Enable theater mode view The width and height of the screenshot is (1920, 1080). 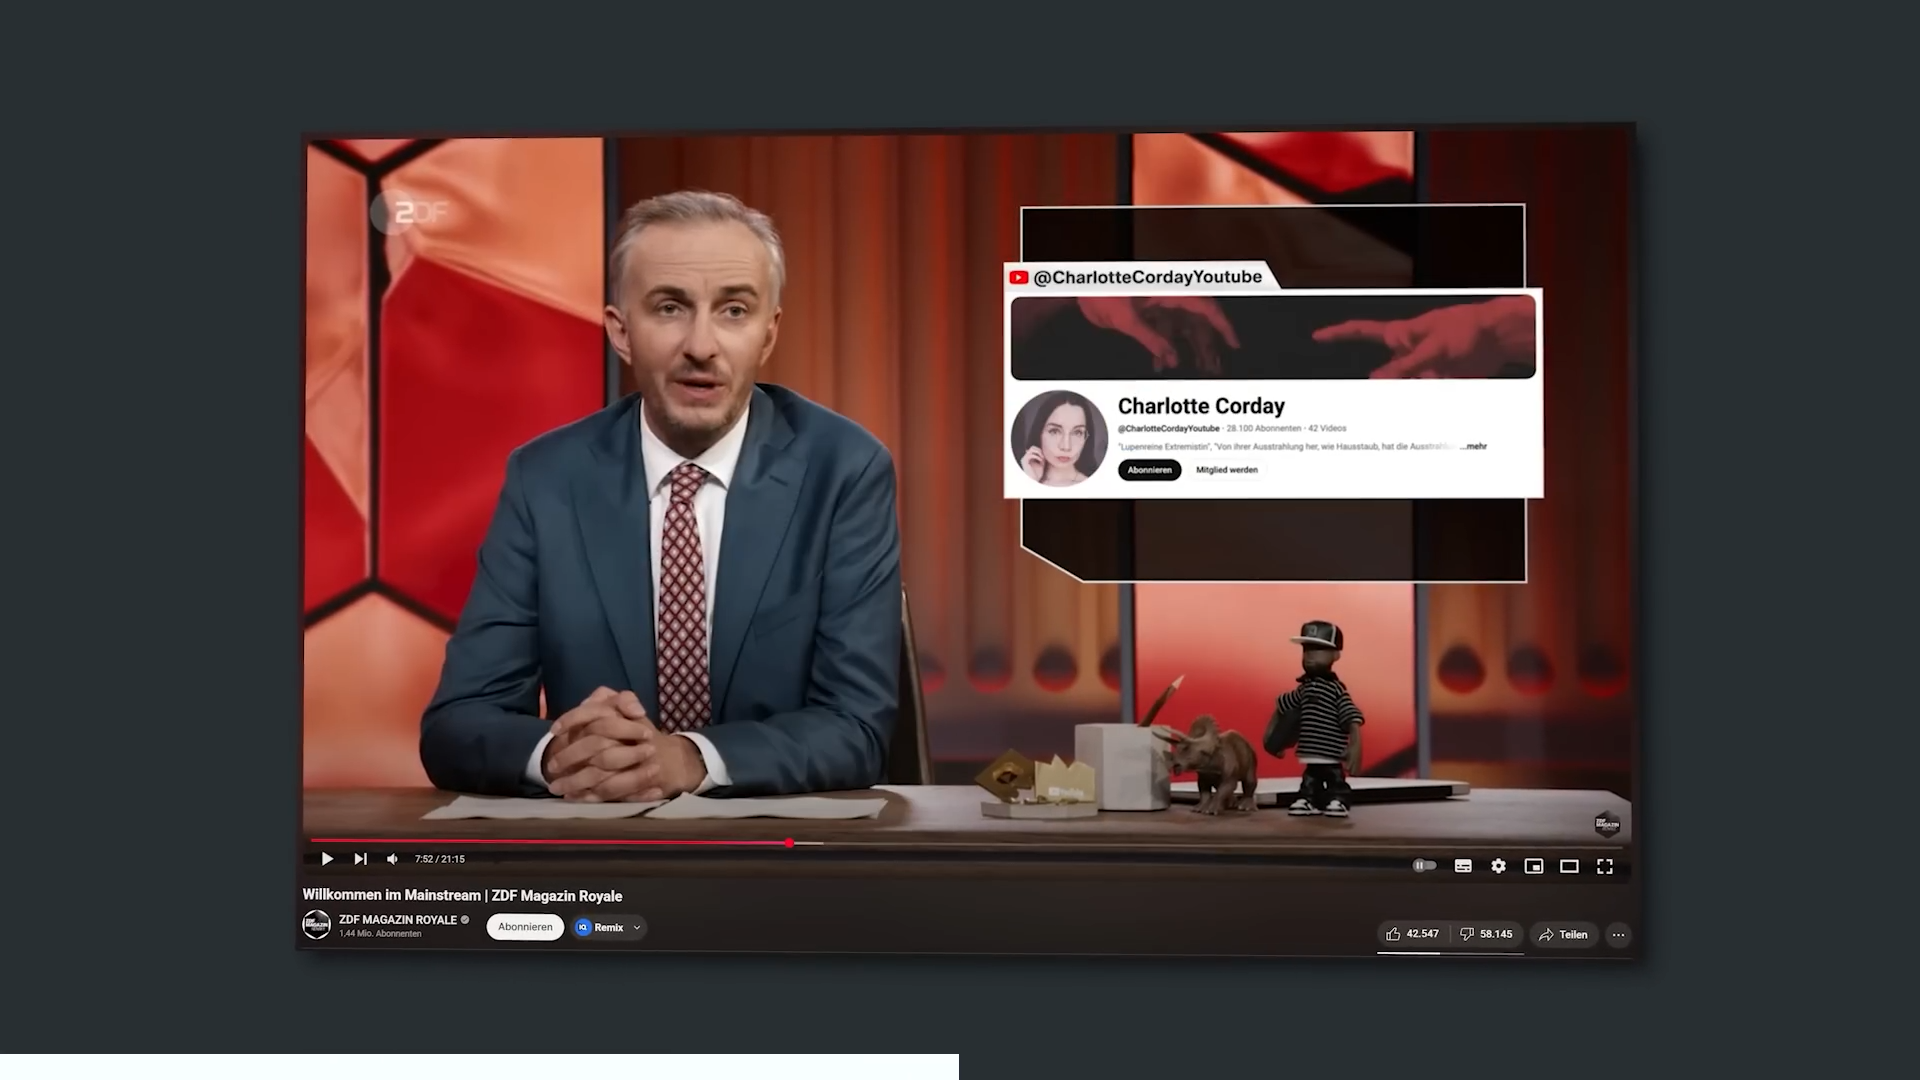coord(1569,866)
